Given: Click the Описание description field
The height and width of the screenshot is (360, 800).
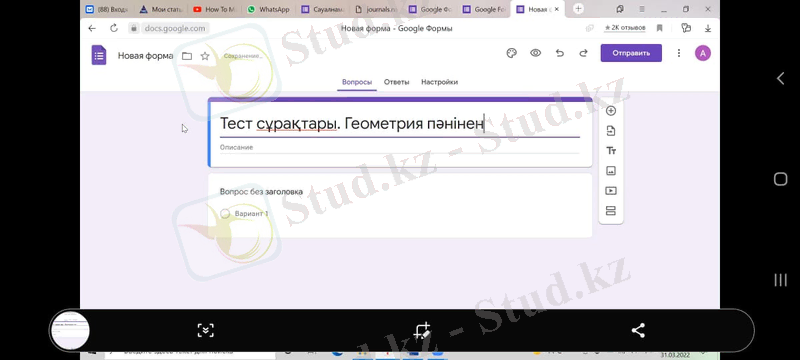Looking at the screenshot, I should pyautogui.click(x=399, y=147).
